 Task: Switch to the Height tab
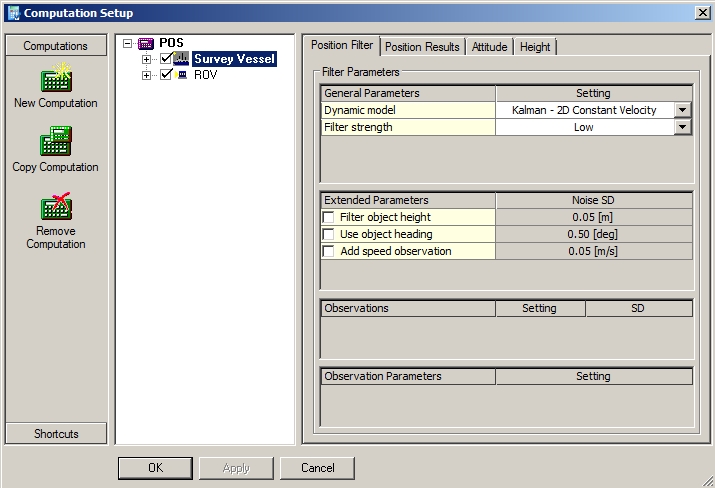[x=535, y=47]
